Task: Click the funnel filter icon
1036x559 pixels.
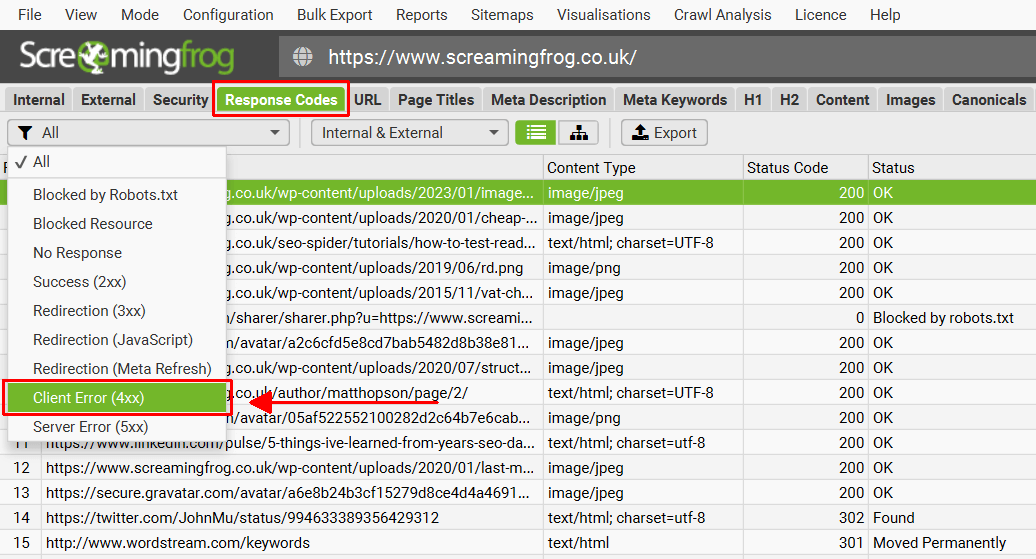Action: point(25,133)
